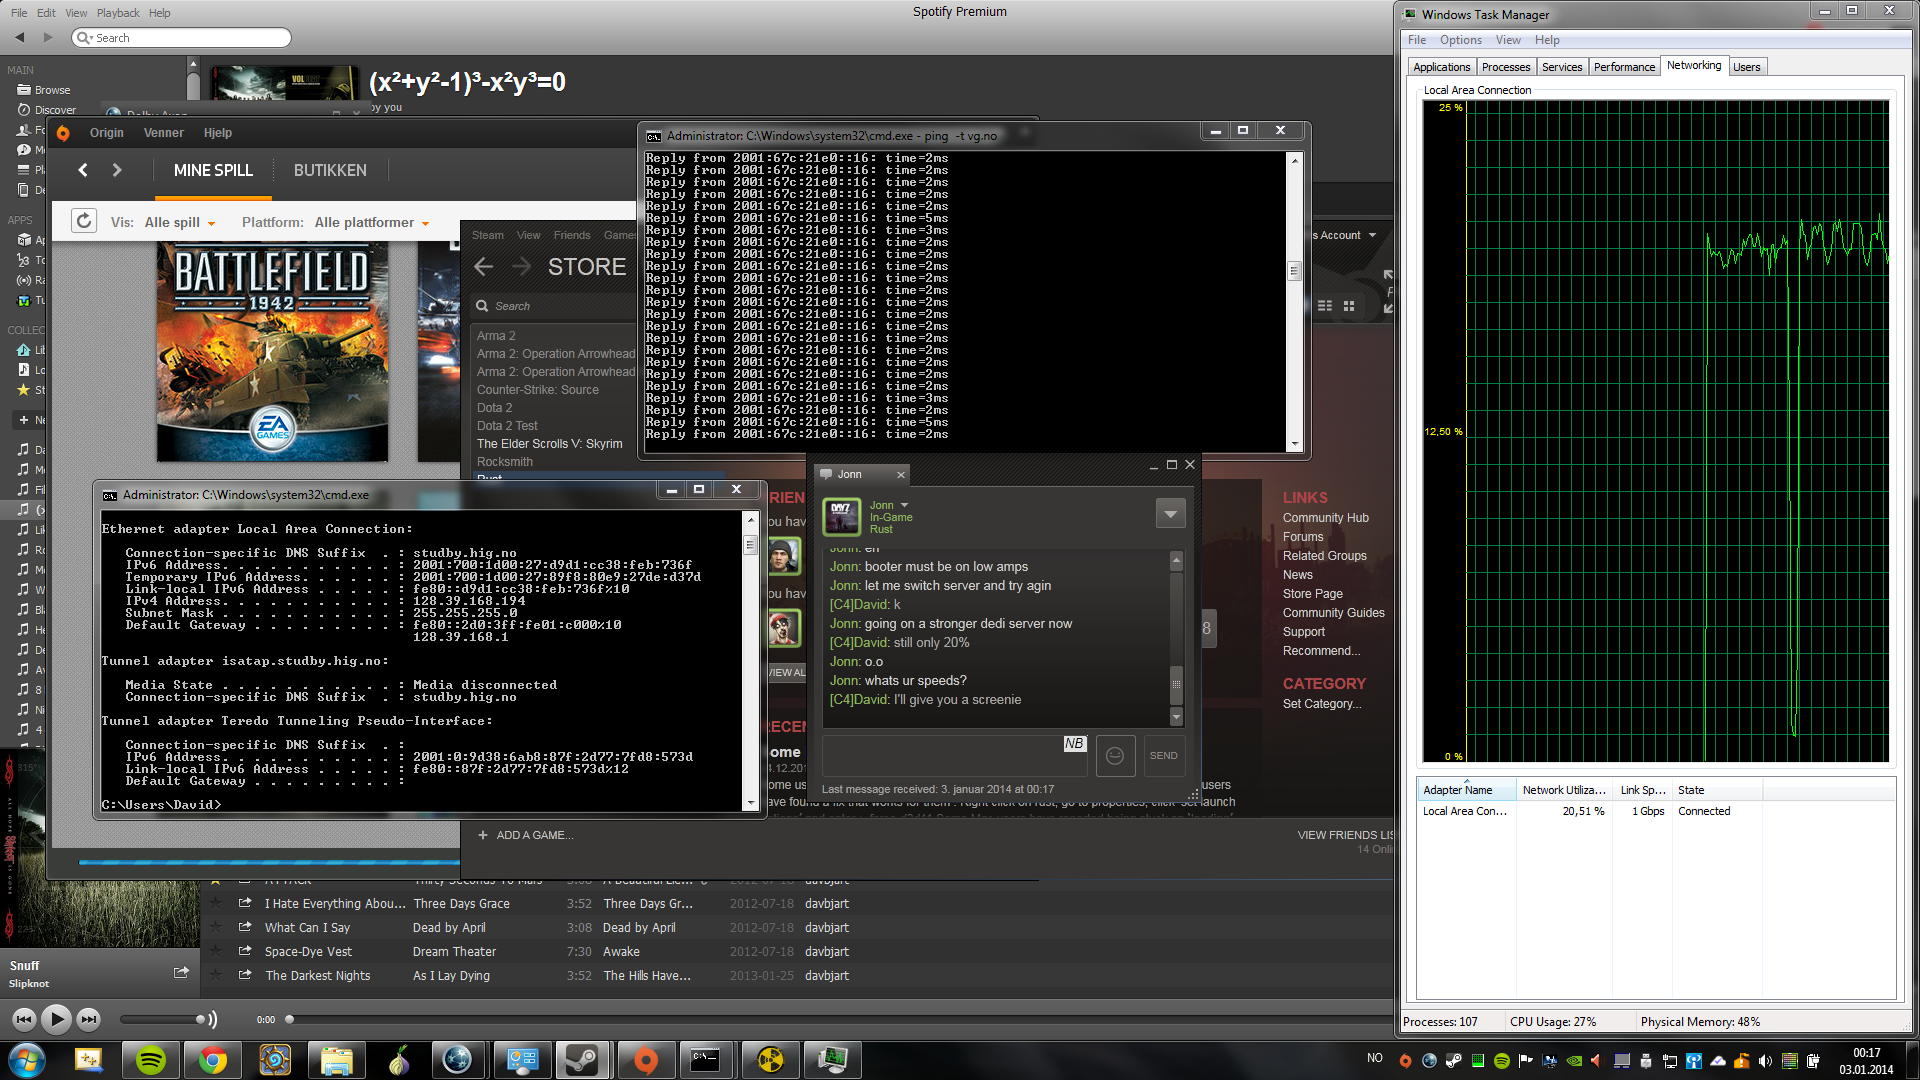Select the Battlefield 1942 game cover
This screenshot has width=1920, height=1080.
coord(272,352)
